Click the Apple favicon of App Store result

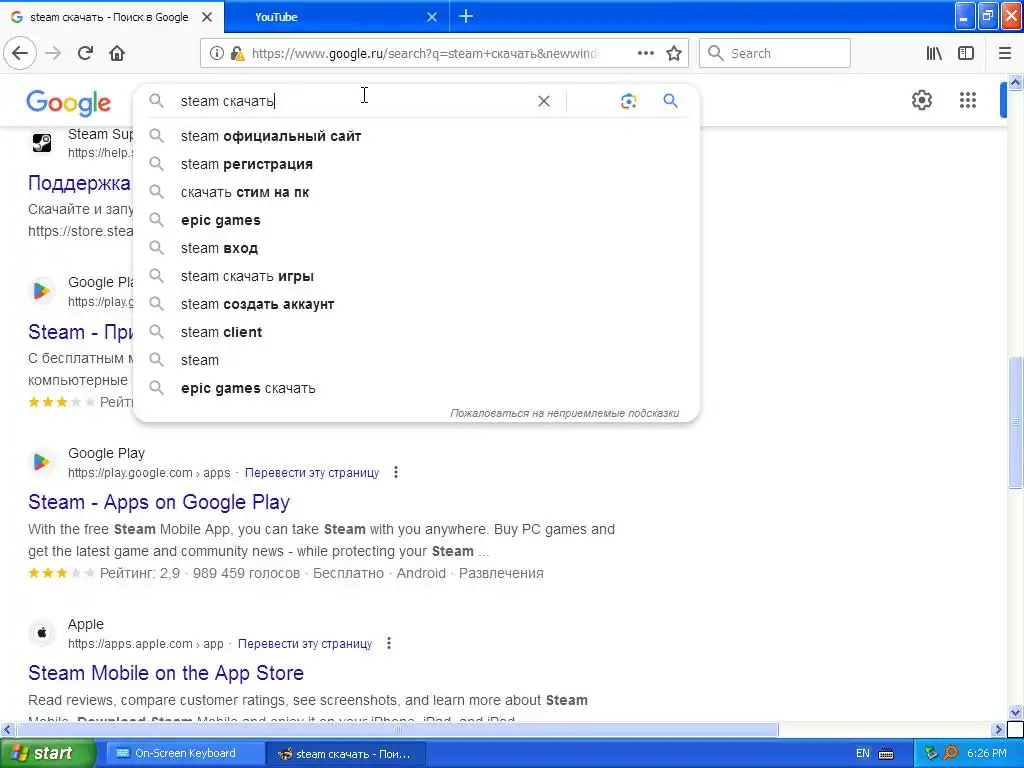tap(41, 633)
